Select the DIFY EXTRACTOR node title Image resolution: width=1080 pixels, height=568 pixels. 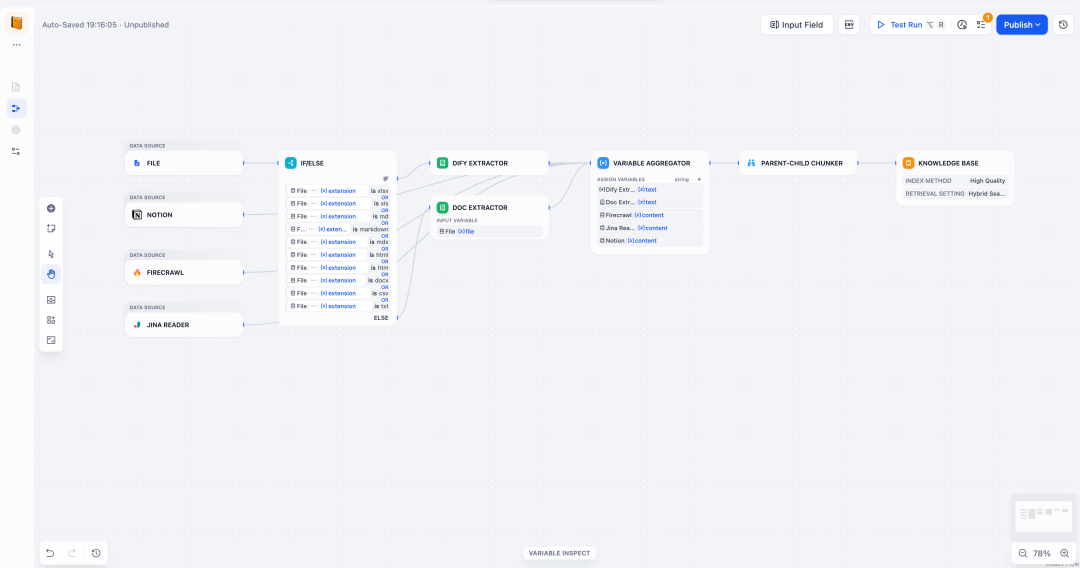click(x=480, y=163)
